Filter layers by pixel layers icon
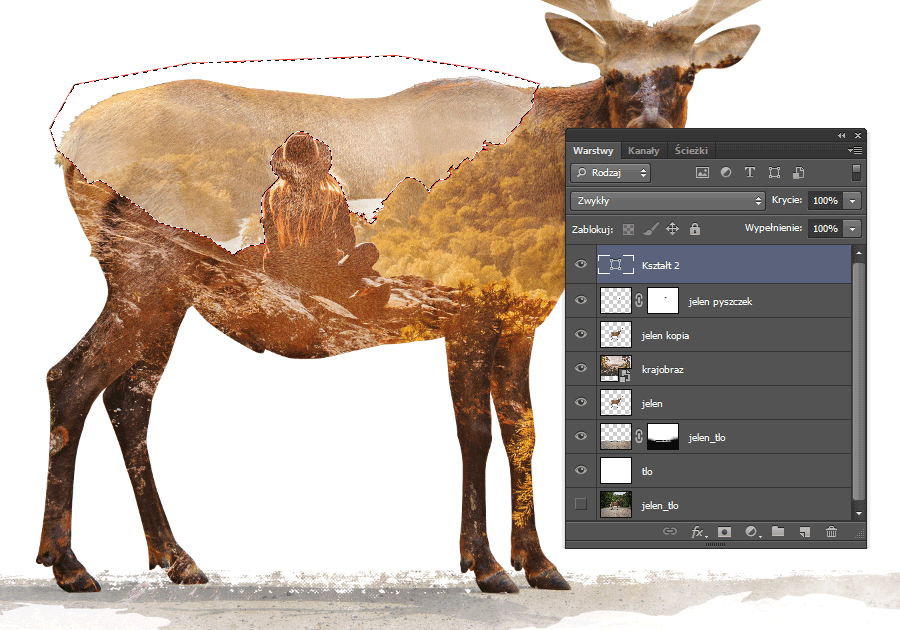 702,172
